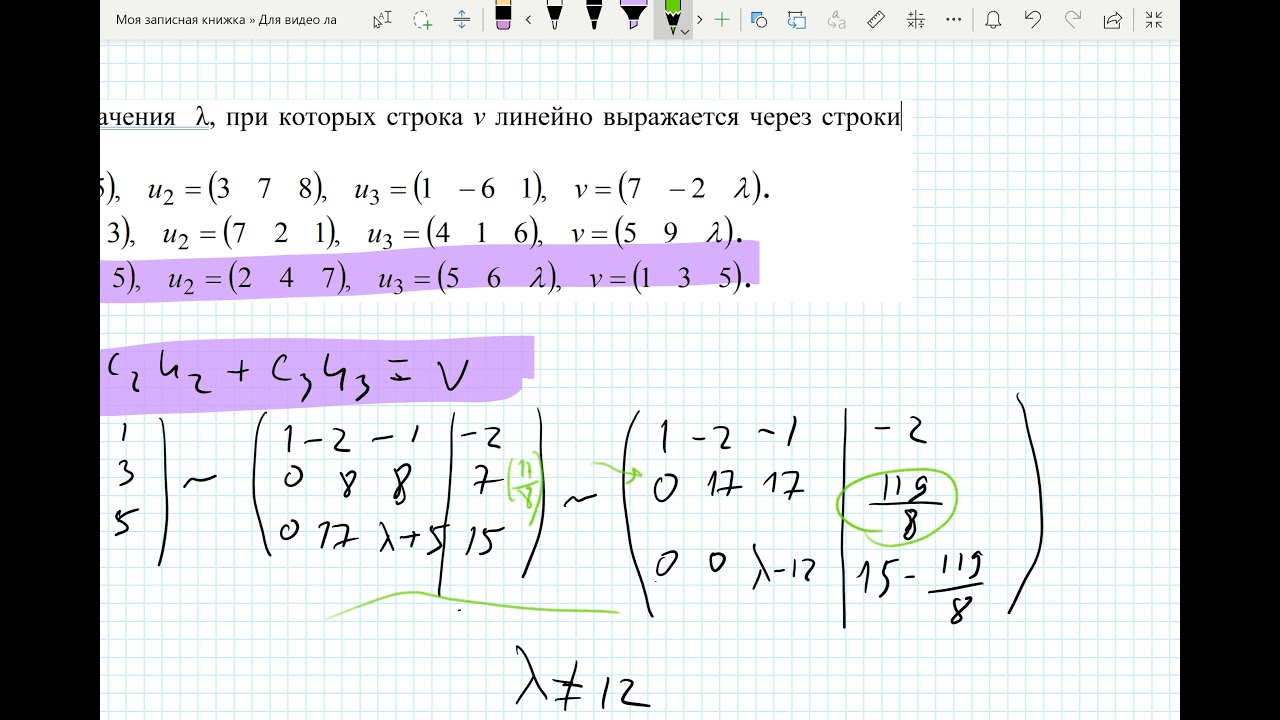Click the text 'u2 = (3 7 8)'
Screen dimensions: 1280x720
click(235, 190)
